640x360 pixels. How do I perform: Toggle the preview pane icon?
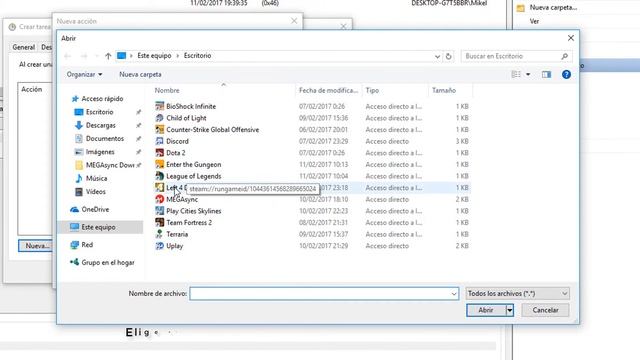[546, 74]
